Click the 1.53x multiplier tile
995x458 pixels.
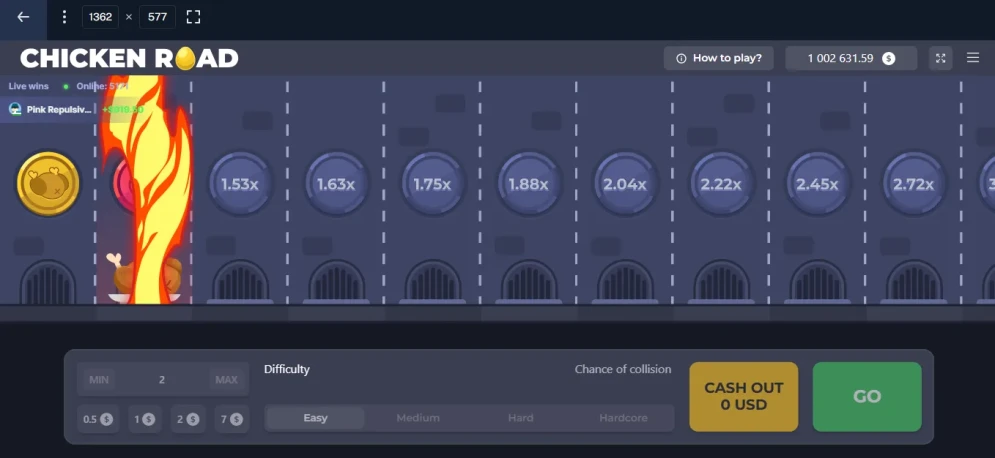[x=240, y=184]
